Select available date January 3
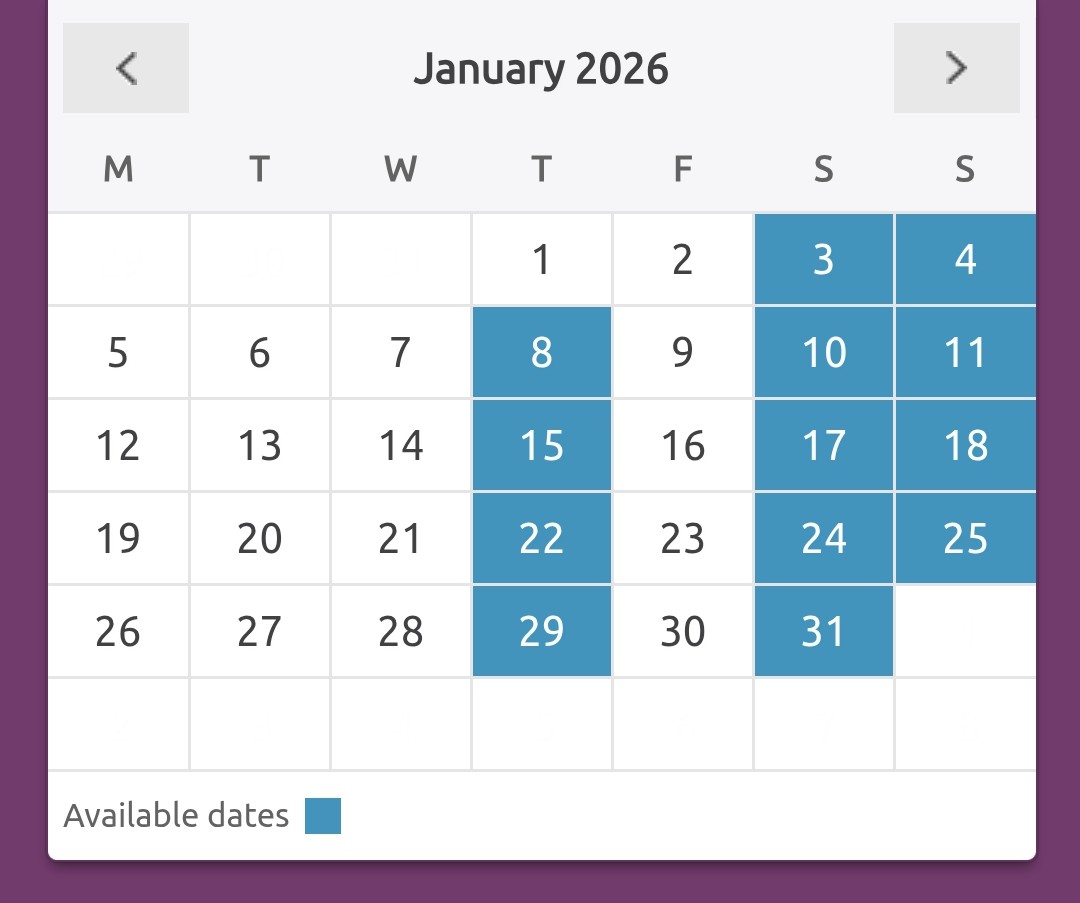The image size is (1080, 903). 824,260
